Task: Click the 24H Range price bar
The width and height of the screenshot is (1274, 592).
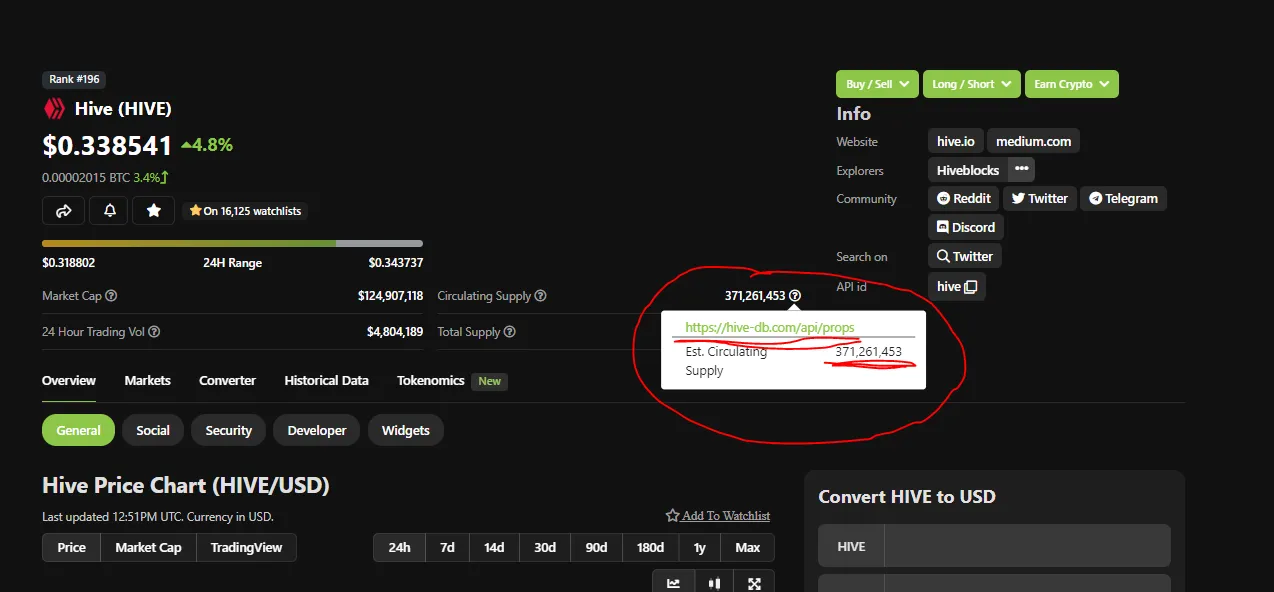Action: pyautogui.click(x=232, y=243)
